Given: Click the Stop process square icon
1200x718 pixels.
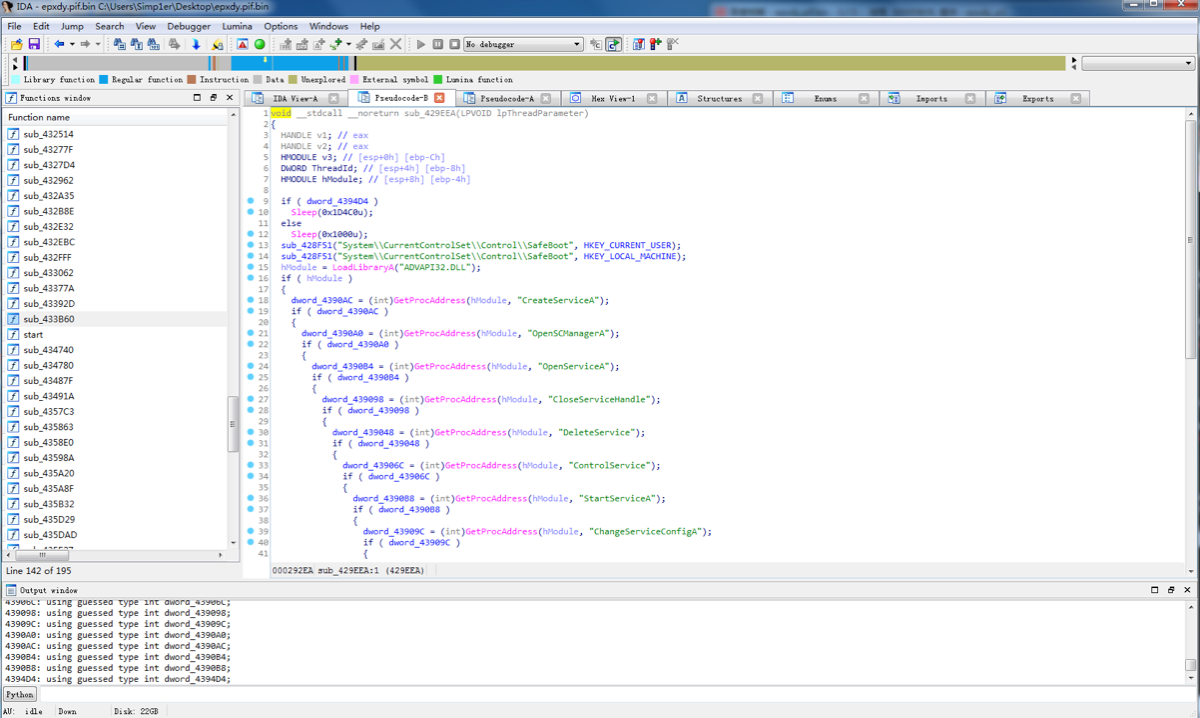Looking at the screenshot, I should click(x=454, y=44).
